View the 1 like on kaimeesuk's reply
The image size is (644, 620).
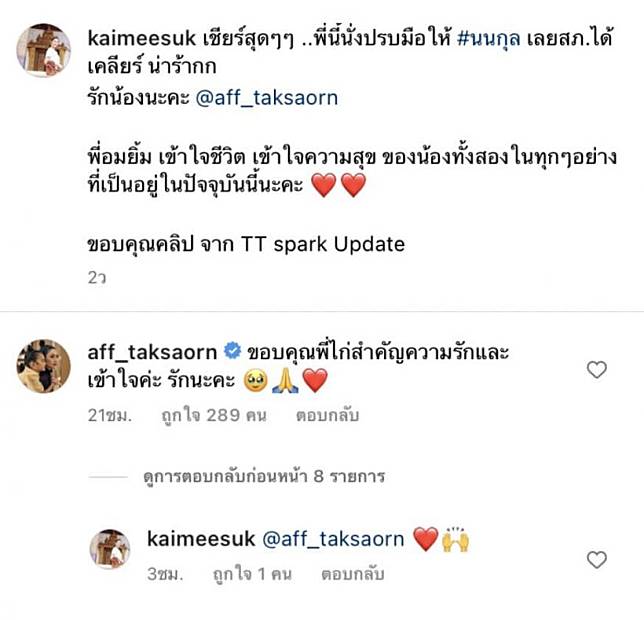252,574
